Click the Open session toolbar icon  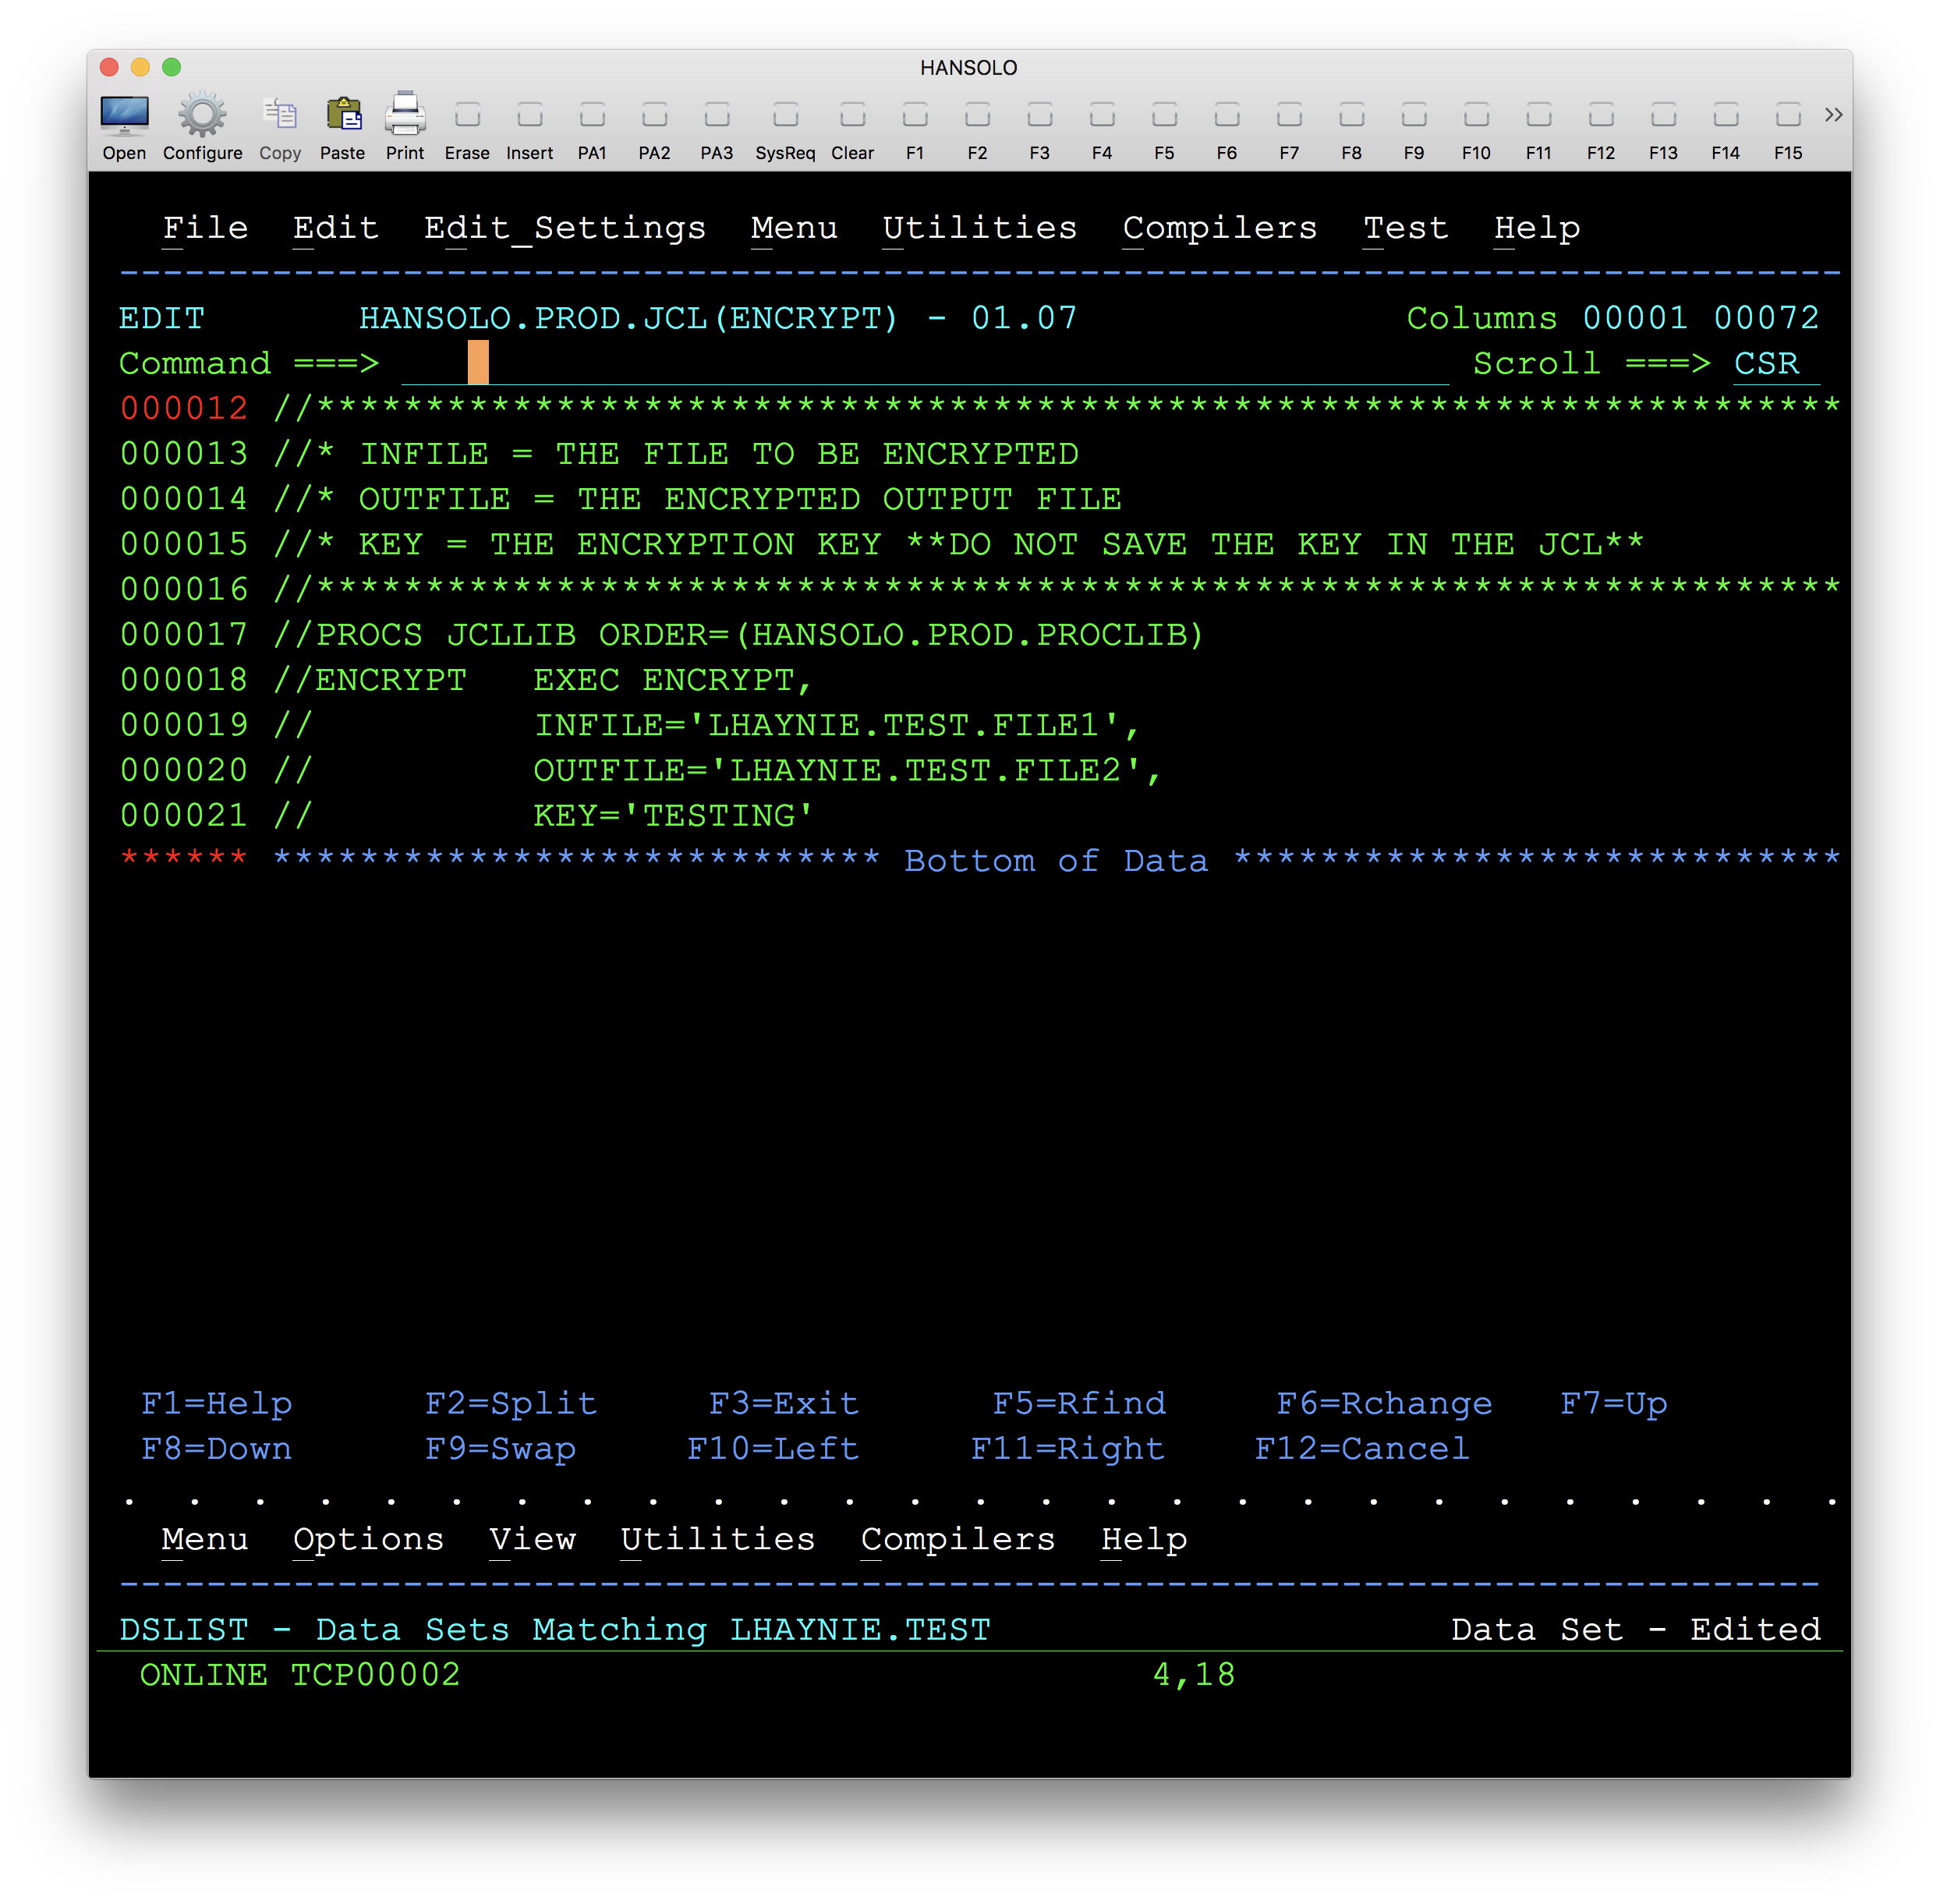(124, 117)
